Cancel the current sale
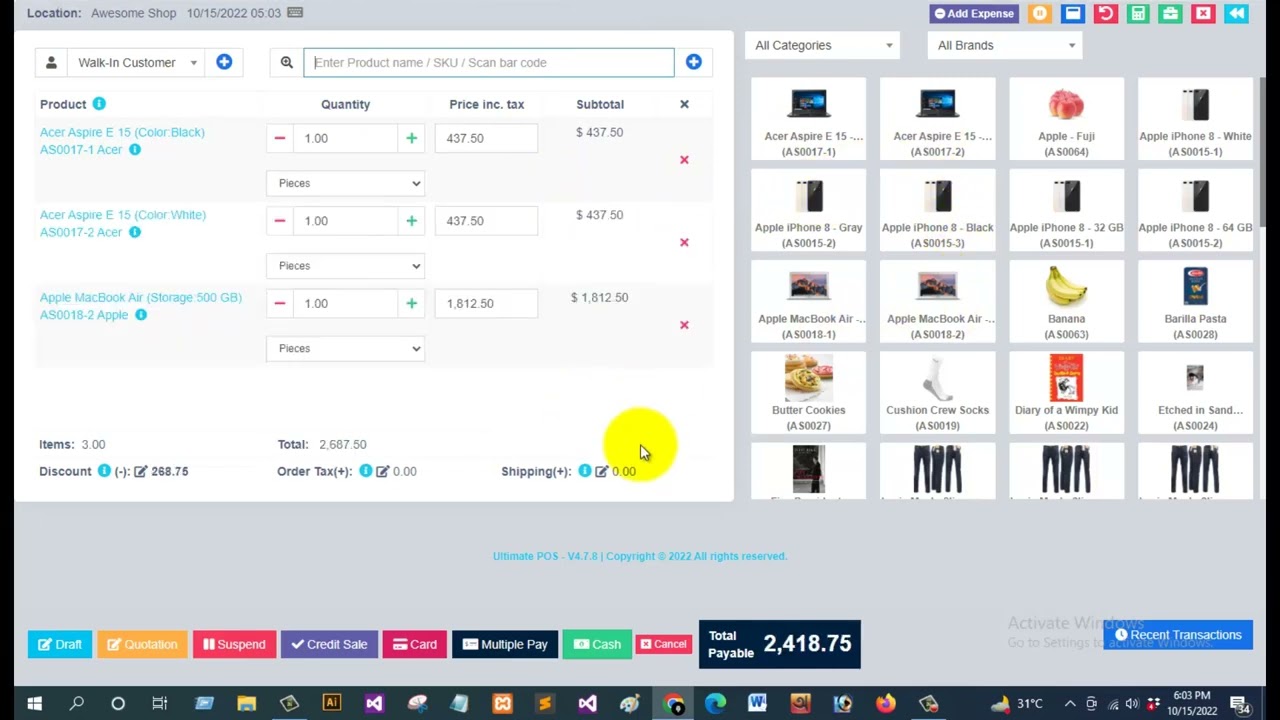1280x720 pixels. coord(663,644)
